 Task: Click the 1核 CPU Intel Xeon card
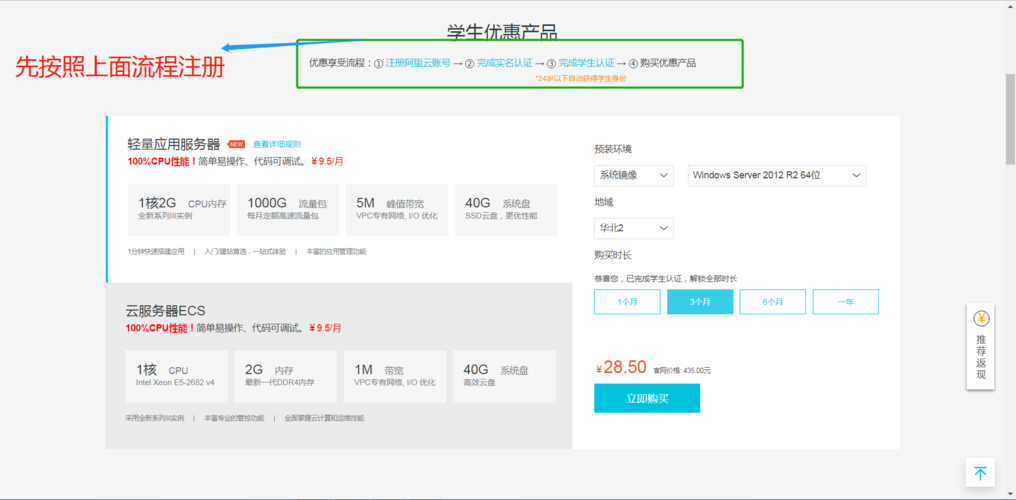[177, 377]
